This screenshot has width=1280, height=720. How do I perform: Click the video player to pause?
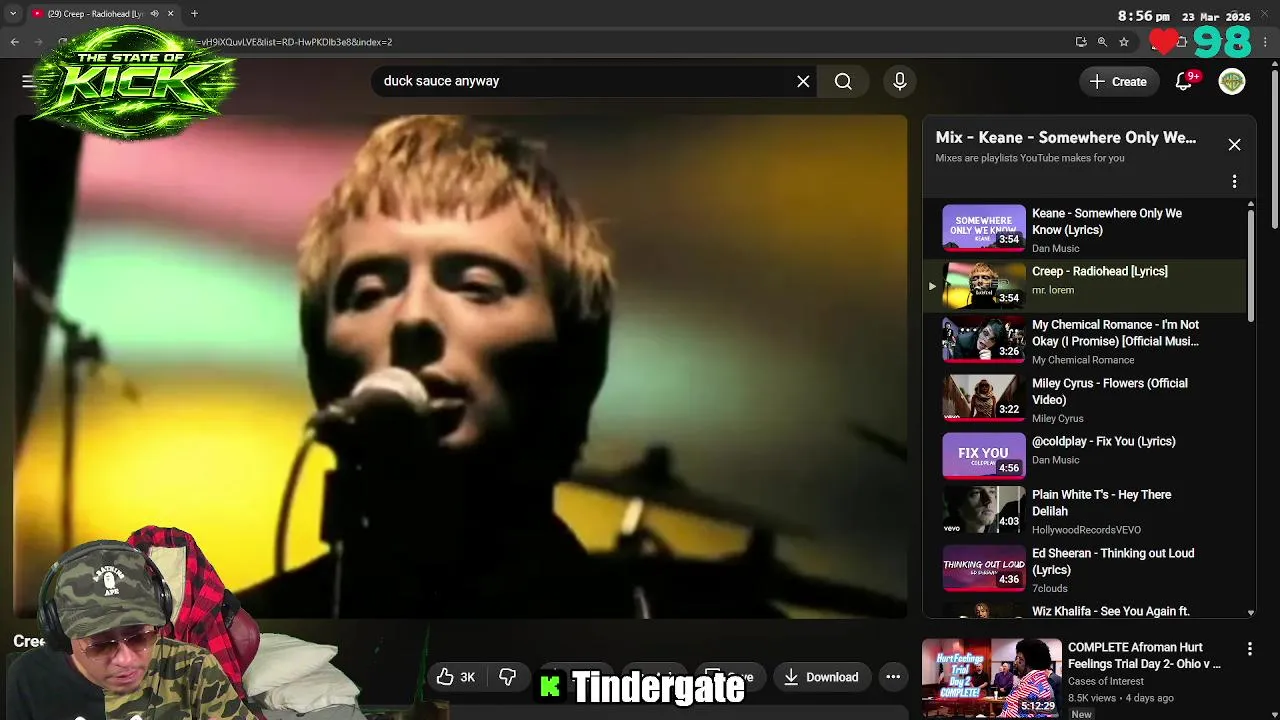pos(460,366)
